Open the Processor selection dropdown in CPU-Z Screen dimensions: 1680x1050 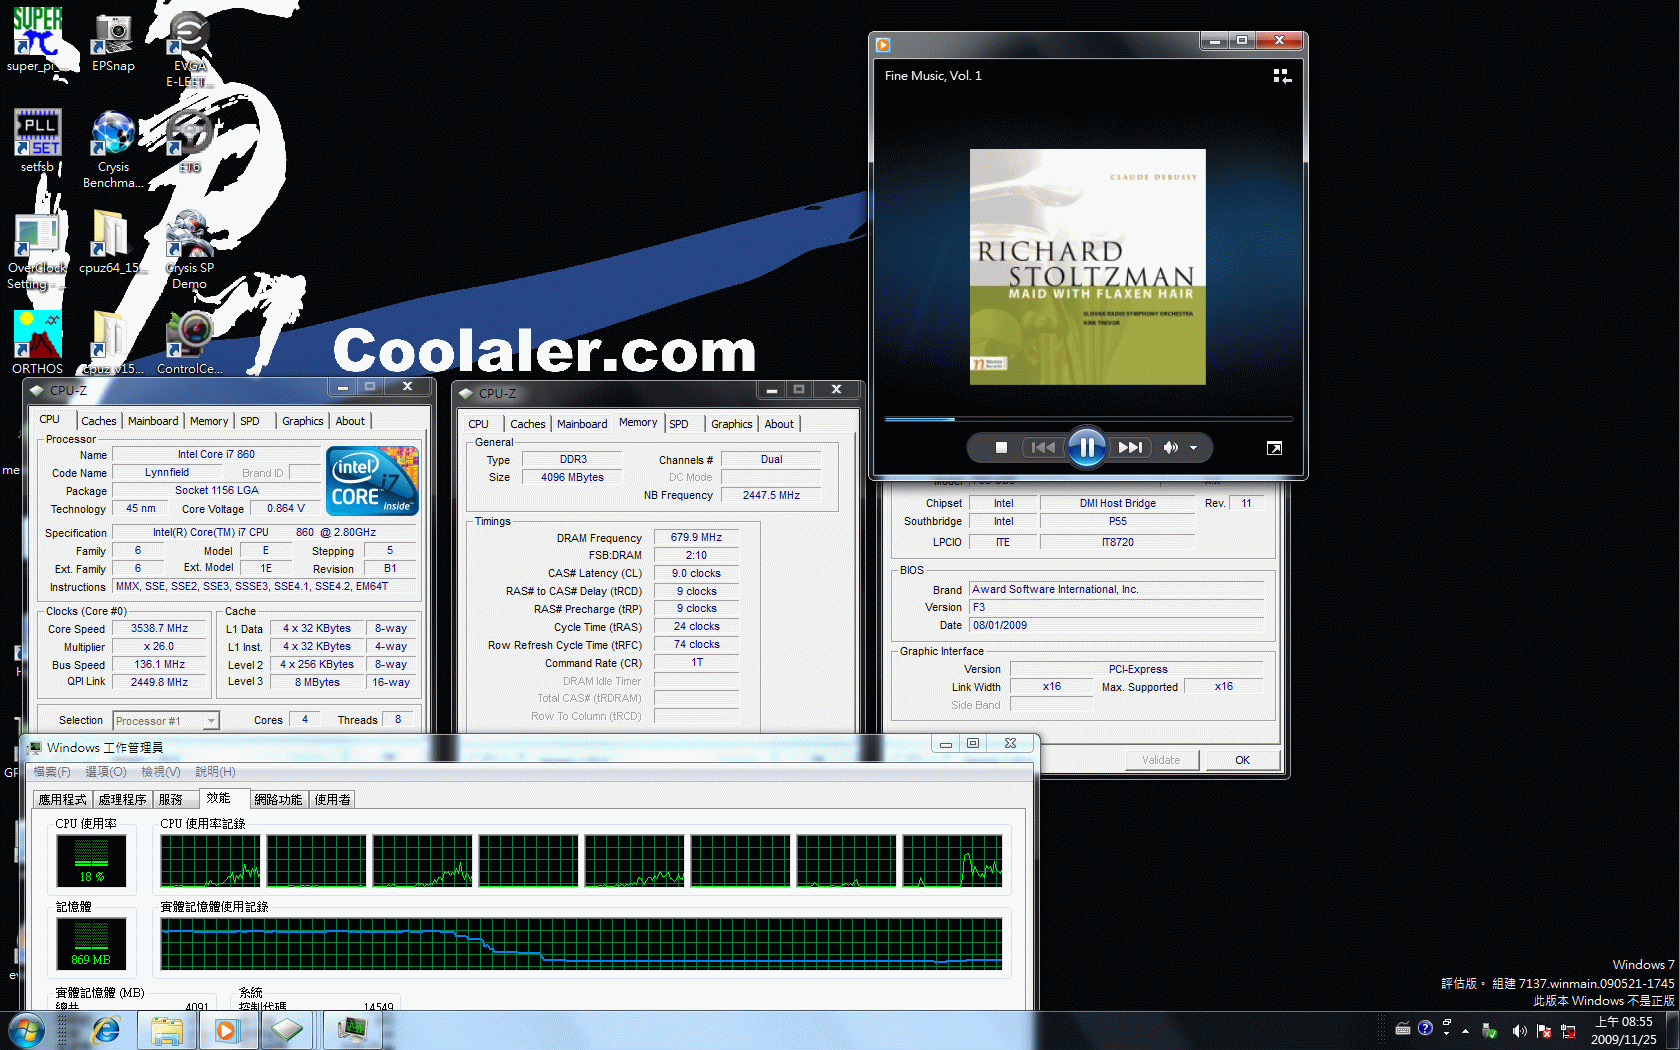166,721
